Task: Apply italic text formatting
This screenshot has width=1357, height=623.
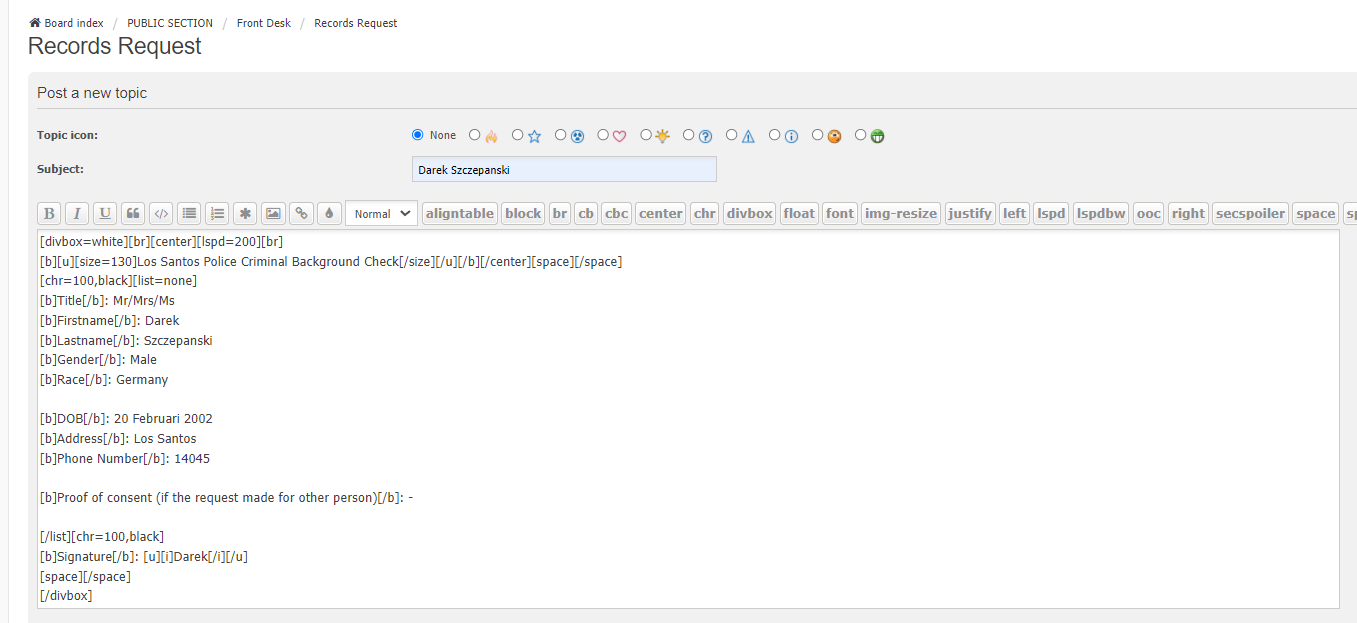Action: [77, 213]
